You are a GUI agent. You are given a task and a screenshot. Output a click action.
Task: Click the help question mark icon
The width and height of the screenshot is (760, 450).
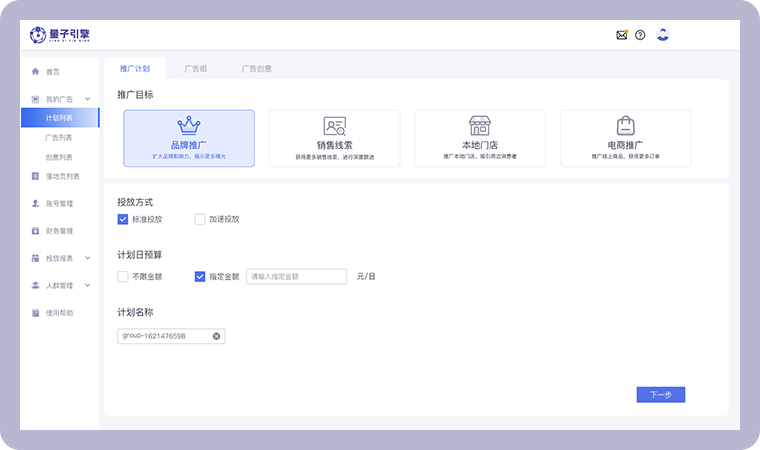coord(640,35)
